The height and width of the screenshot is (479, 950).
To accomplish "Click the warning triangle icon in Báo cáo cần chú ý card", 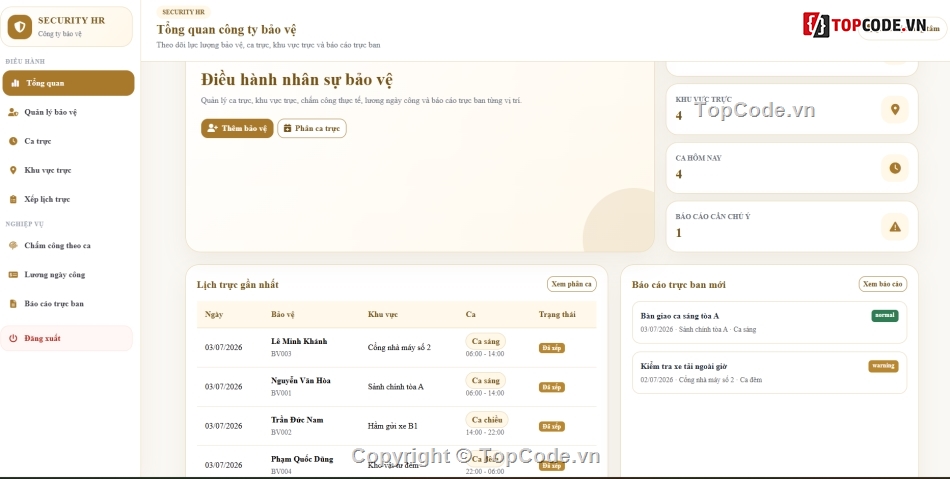I will (x=895, y=227).
